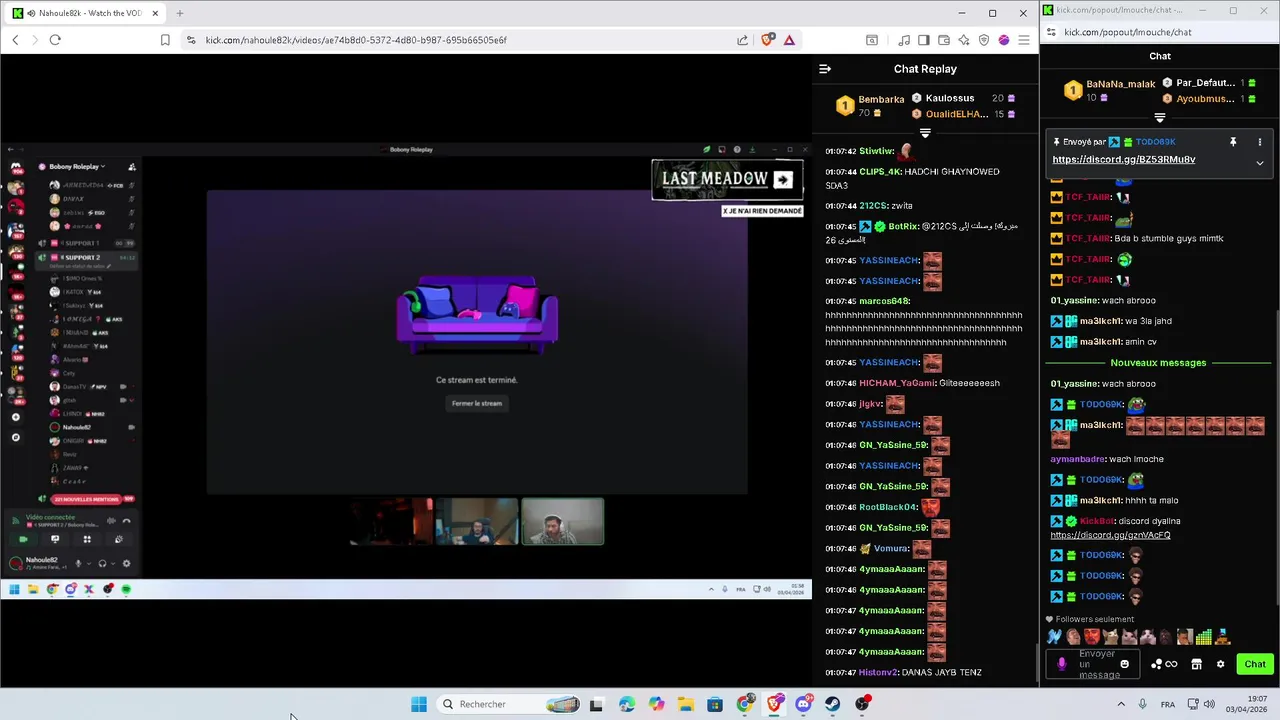View site settings icon in VOD address bar
Screen dimensions: 1280x720
click(x=191, y=40)
